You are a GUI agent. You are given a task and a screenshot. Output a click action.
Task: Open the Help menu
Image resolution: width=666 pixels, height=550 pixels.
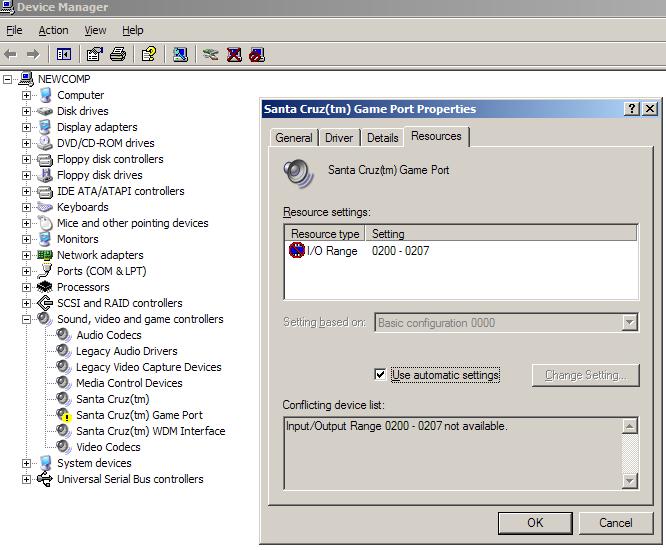coord(133,30)
